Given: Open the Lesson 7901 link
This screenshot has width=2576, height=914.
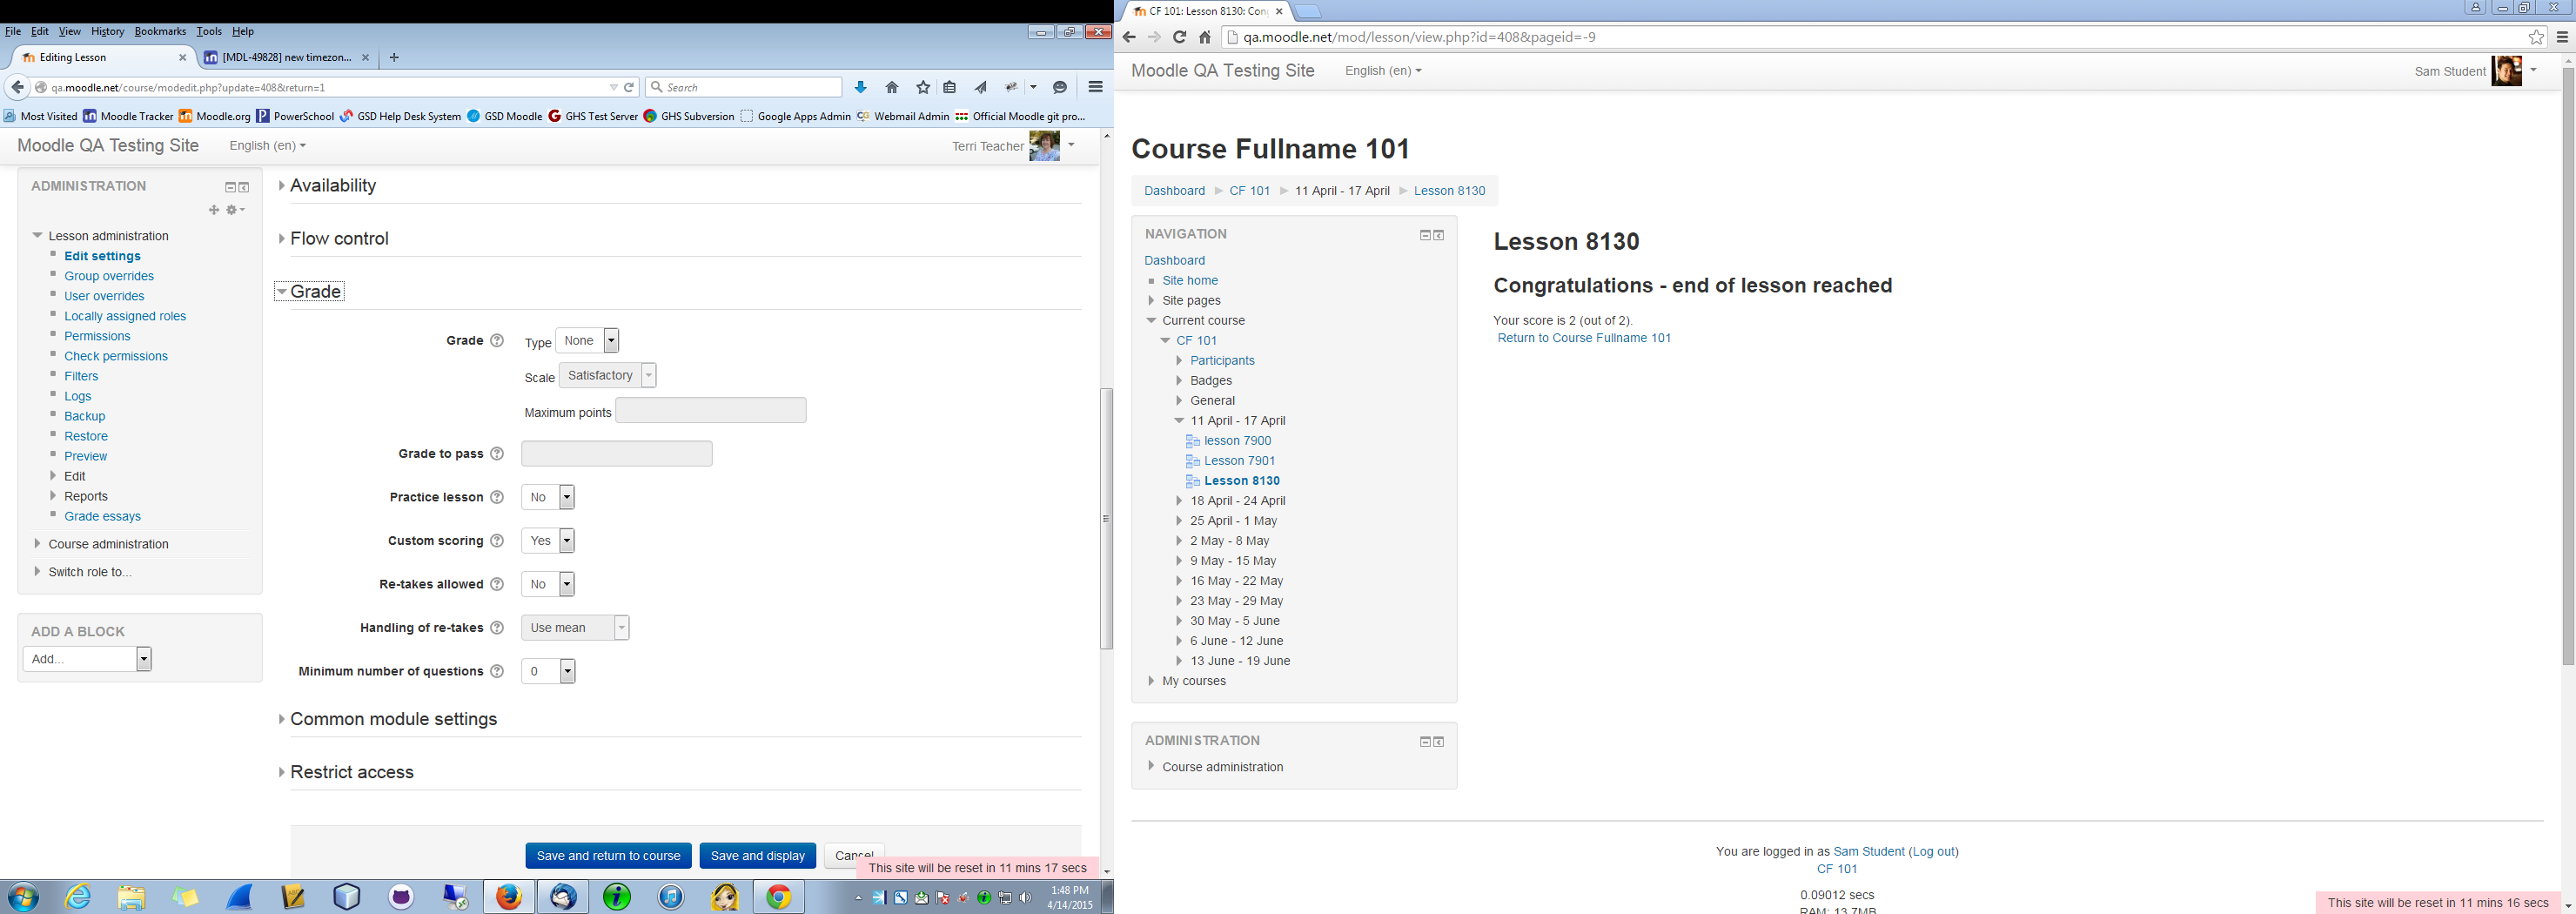Looking at the screenshot, I should (1239, 461).
